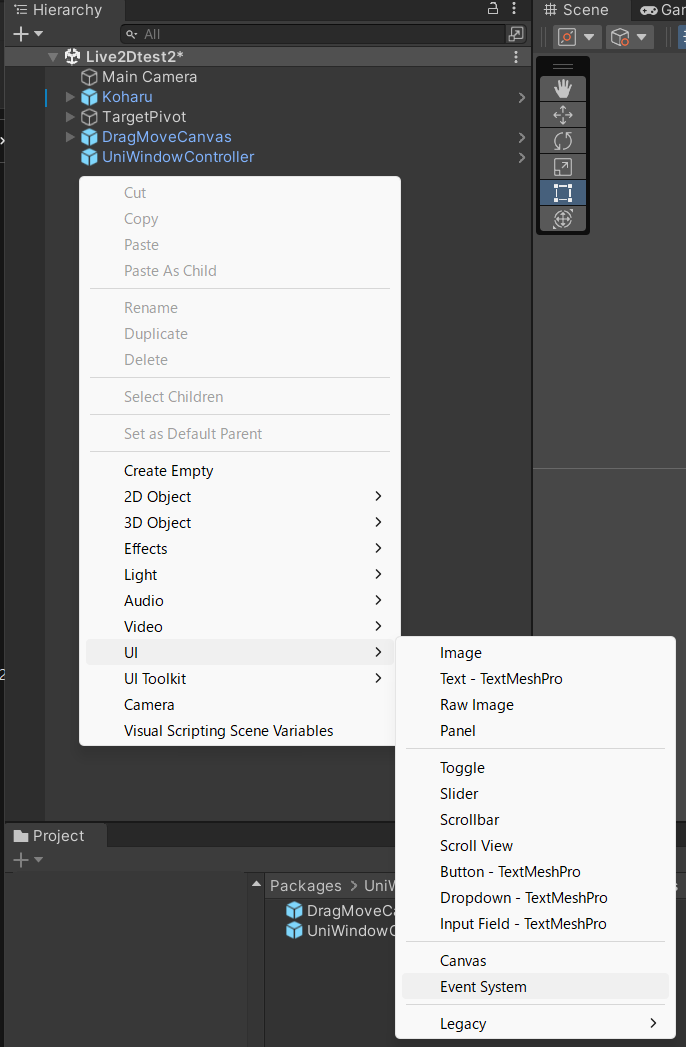Select the Hand (view) tool in the Scene toolbar

coord(563,89)
